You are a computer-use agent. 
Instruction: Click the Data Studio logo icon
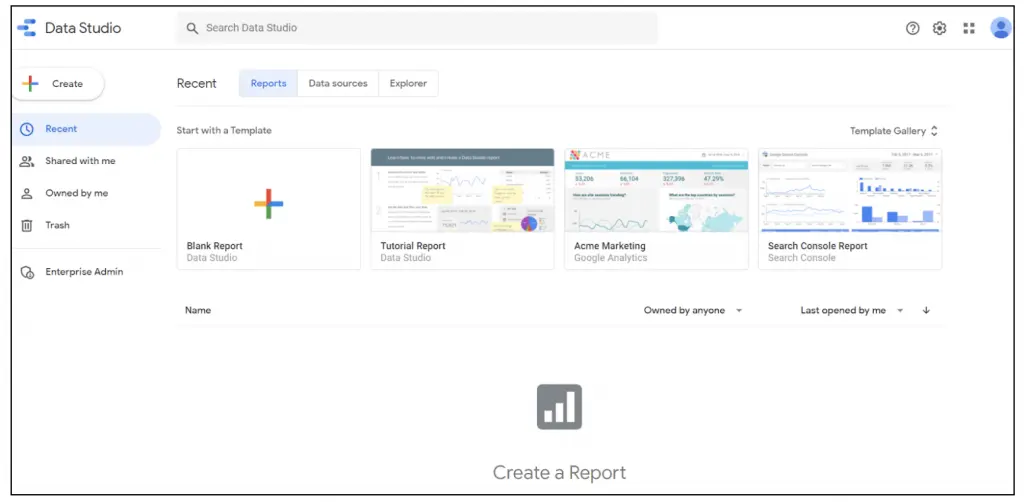[27, 28]
